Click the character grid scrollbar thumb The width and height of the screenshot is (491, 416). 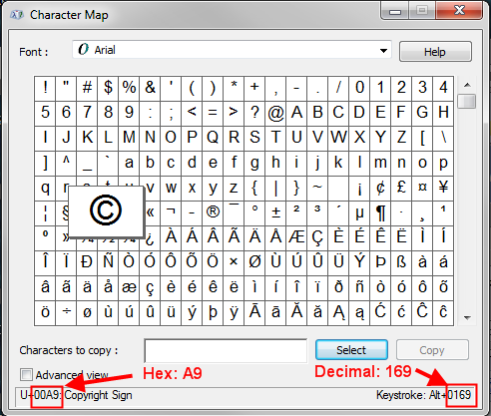coord(467,101)
